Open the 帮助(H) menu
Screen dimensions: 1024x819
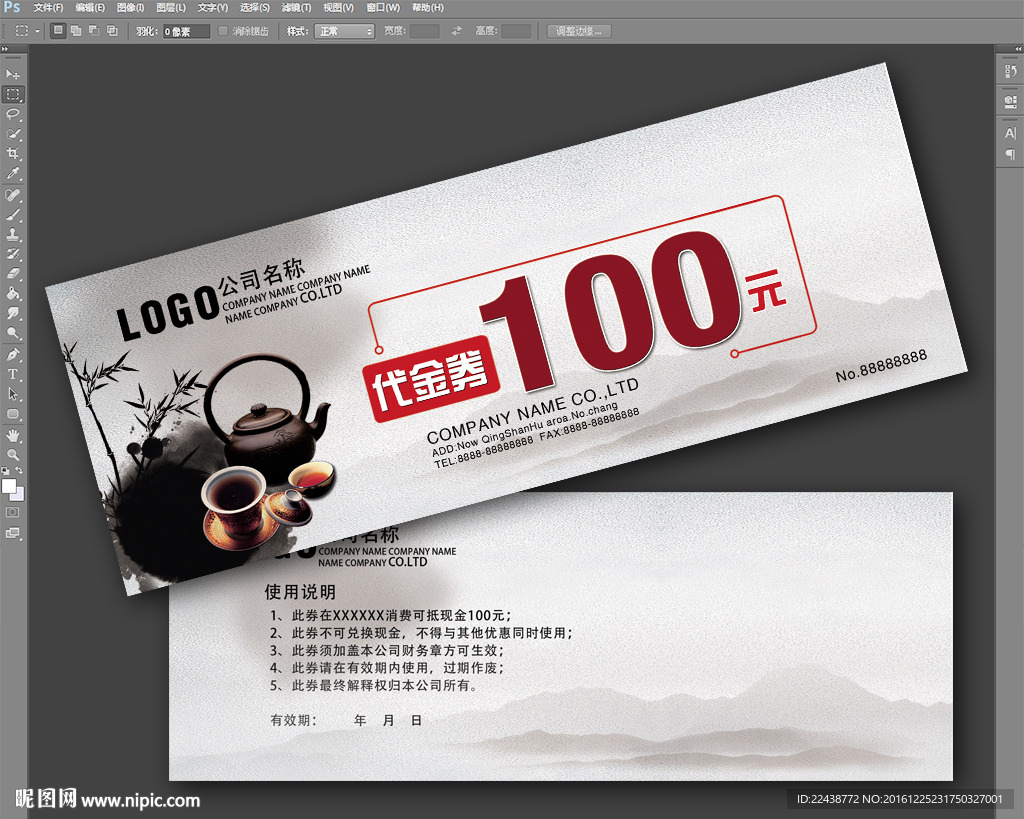point(428,8)
